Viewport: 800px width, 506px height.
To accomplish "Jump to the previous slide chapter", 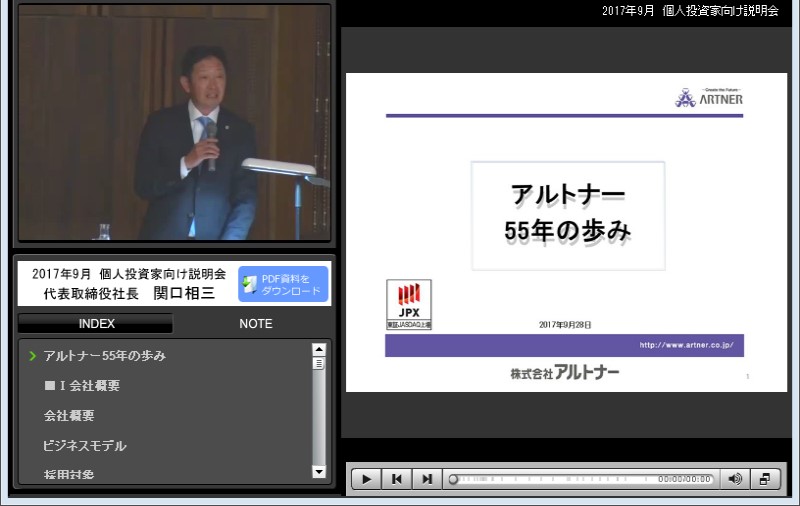I will pos(396,479).
